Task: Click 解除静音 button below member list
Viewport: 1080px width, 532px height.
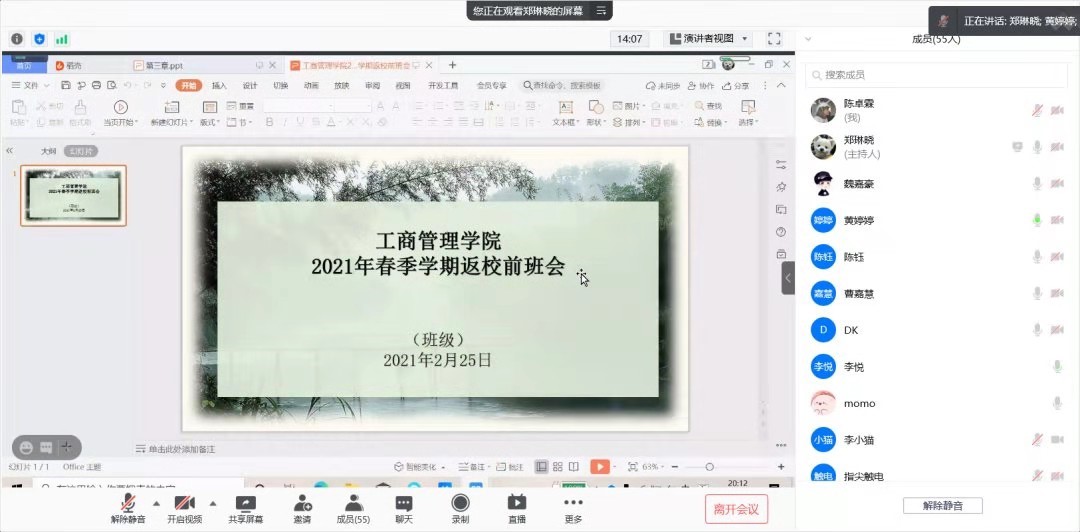Action: pos(942,506)
